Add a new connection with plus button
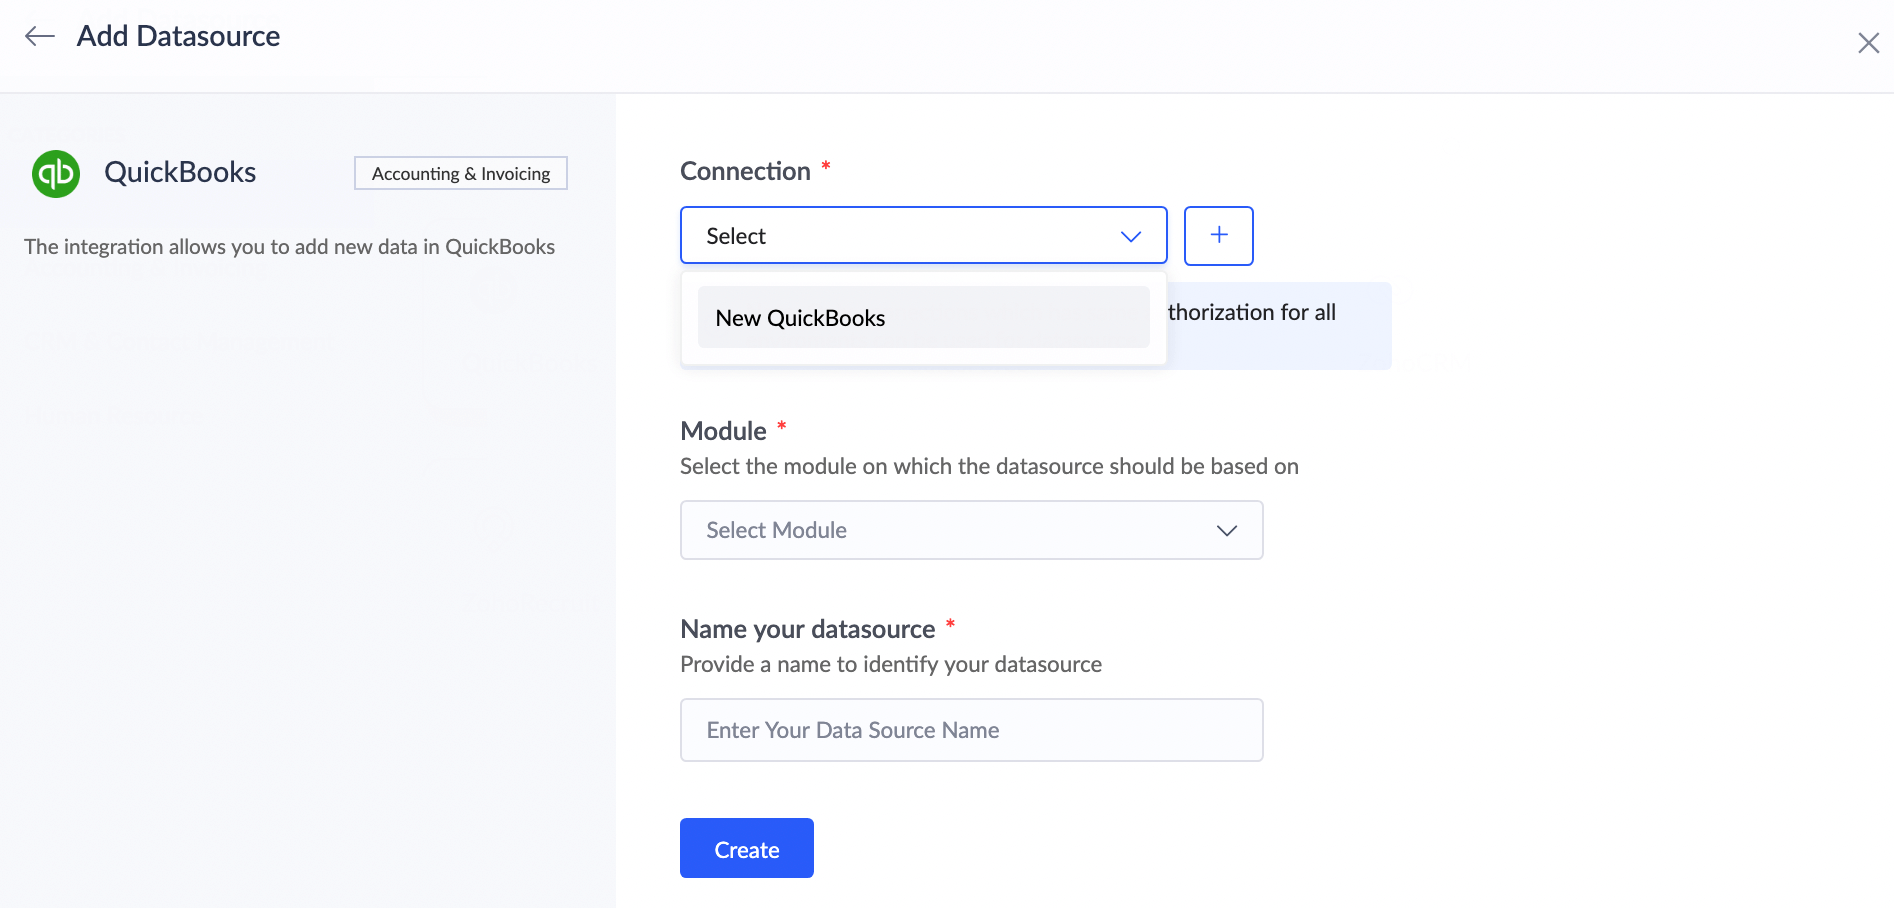This screenshot has height=908, width=1894. coord(1218,236)
